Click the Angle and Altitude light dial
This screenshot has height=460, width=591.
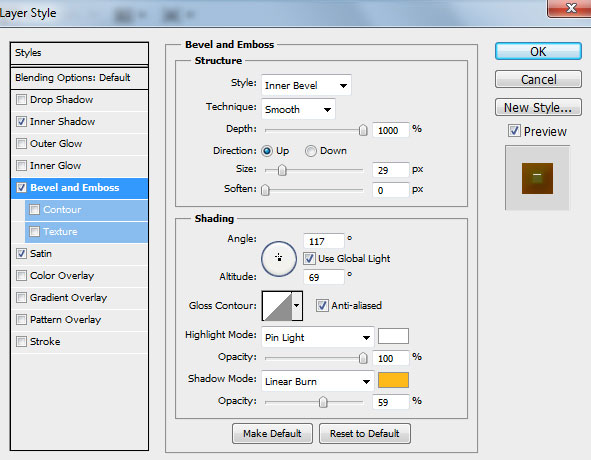coord(279,259)
